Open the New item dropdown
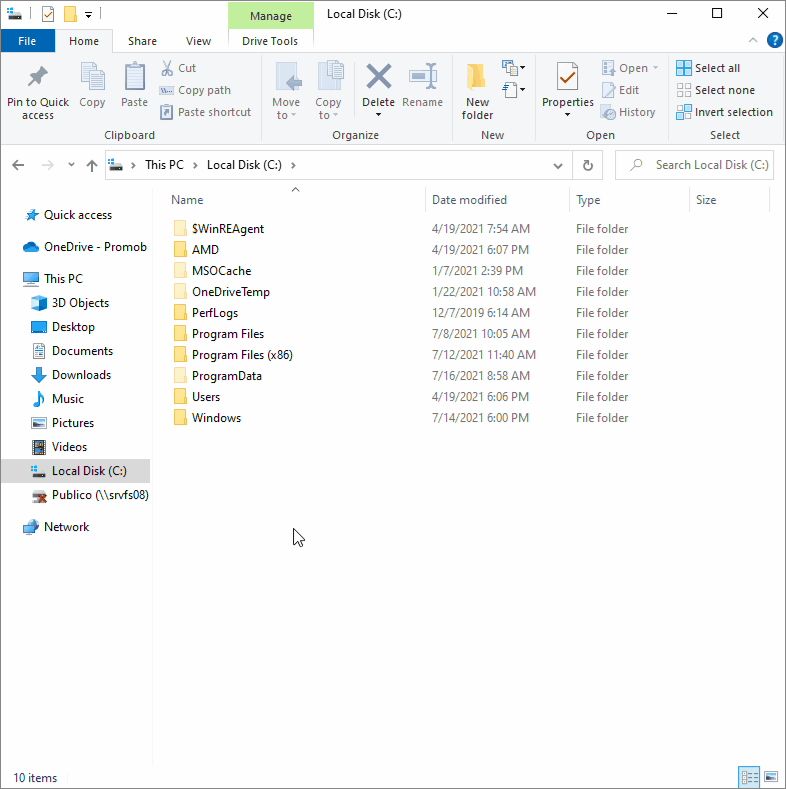Viewport: 786px width, 789px height. pos(513,67)
